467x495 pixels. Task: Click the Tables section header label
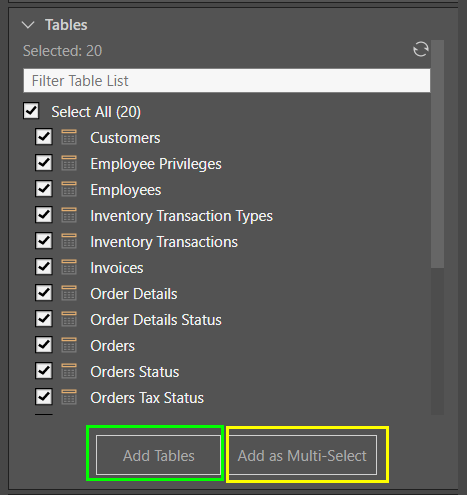coord(66,25)
